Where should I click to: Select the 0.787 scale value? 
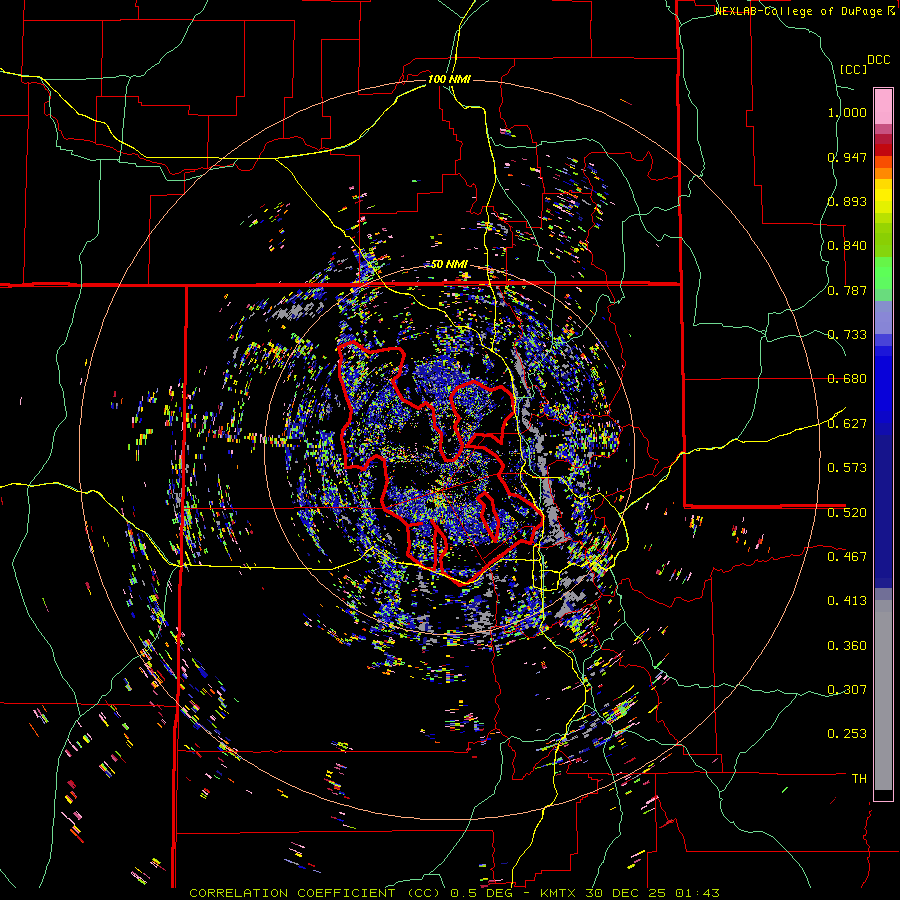(x=847, y=290)
